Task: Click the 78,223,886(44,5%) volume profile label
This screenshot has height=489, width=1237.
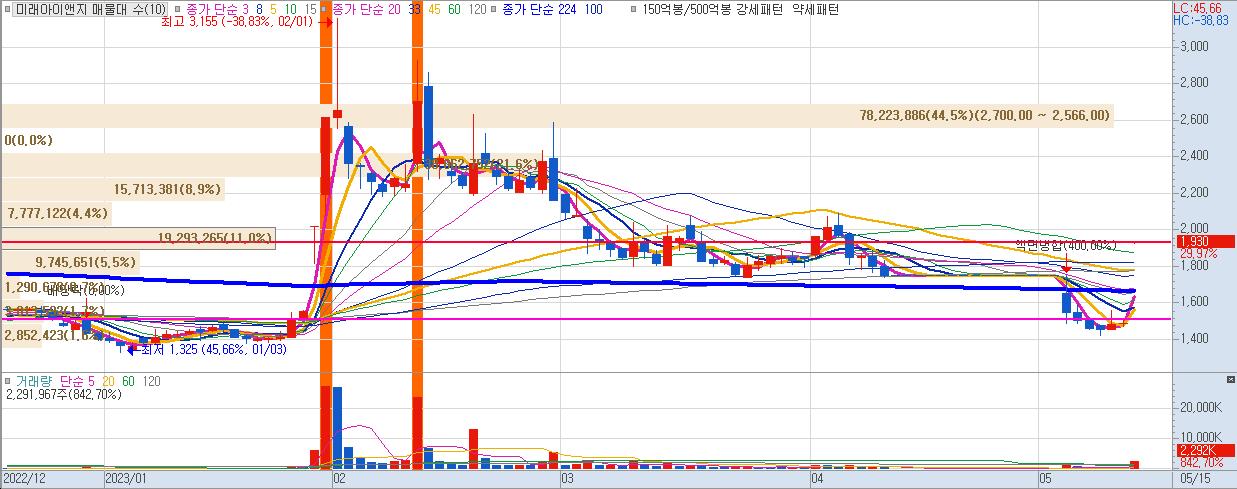Action: click(984, 116)
